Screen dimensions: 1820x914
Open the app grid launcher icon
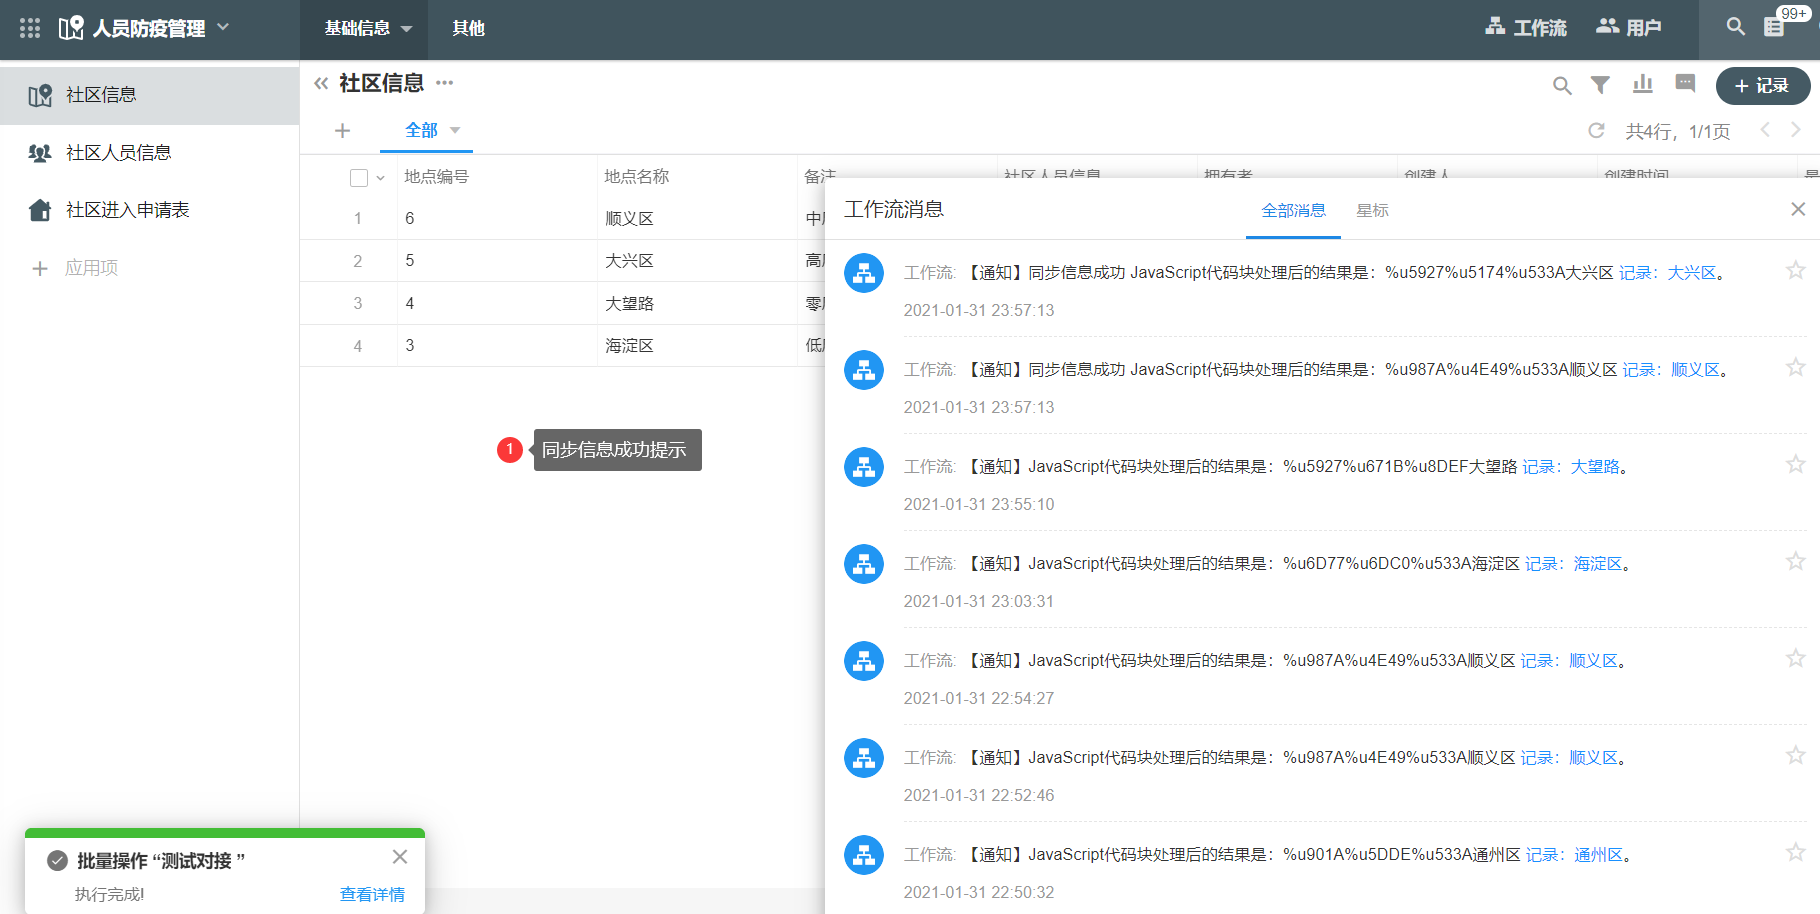(30, 28)
